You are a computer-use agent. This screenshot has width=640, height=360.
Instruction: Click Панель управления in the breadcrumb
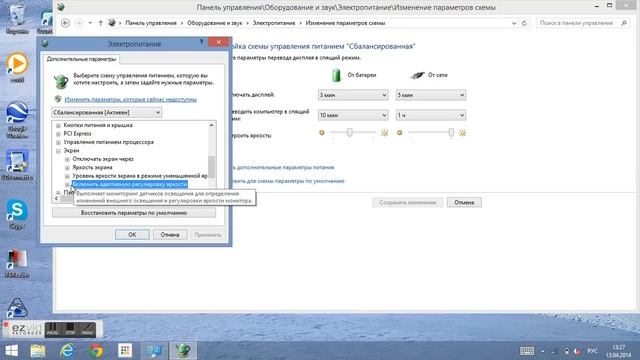tap(151, 23)
